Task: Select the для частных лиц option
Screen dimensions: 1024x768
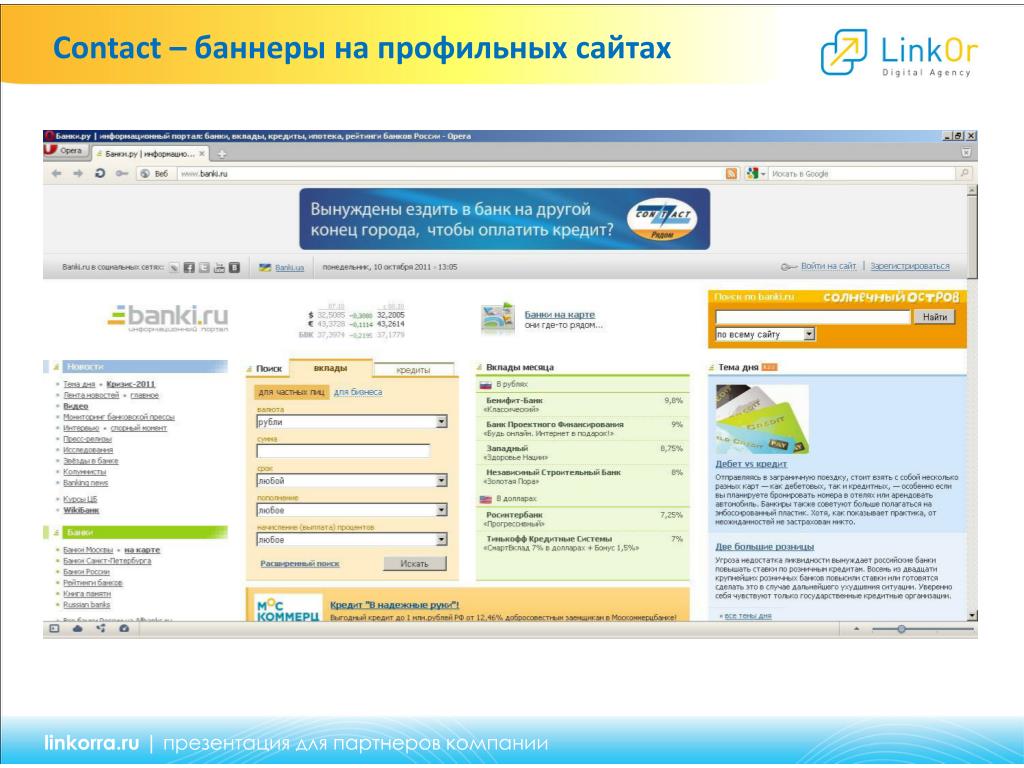Action: 291,392
